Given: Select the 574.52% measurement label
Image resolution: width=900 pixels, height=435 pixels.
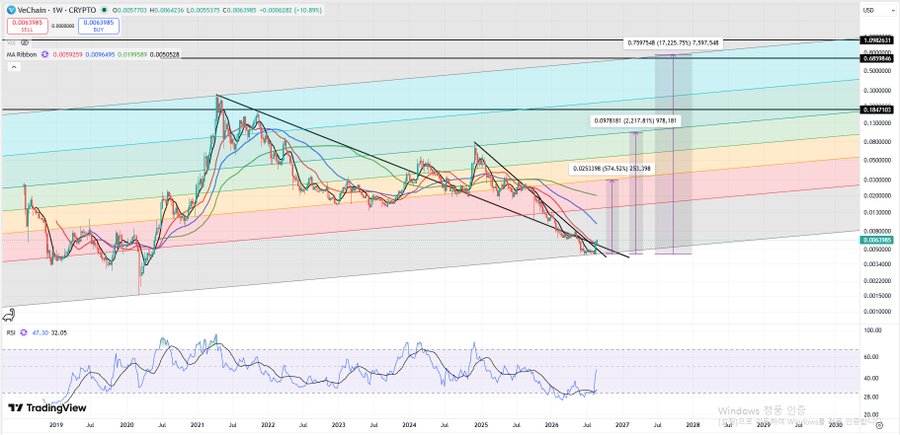Looking at the screenshot, I should click(x=614, y=169).
